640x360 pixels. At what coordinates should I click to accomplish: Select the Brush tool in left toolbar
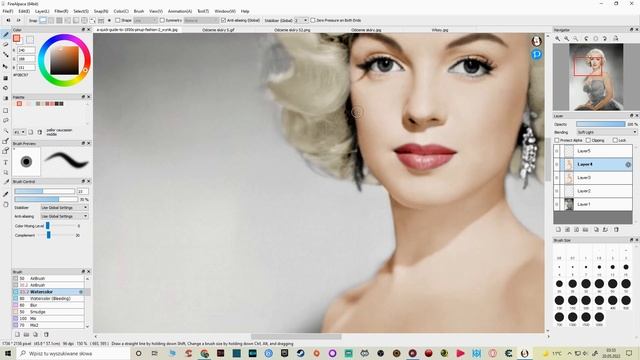click(x=6, y=35)
